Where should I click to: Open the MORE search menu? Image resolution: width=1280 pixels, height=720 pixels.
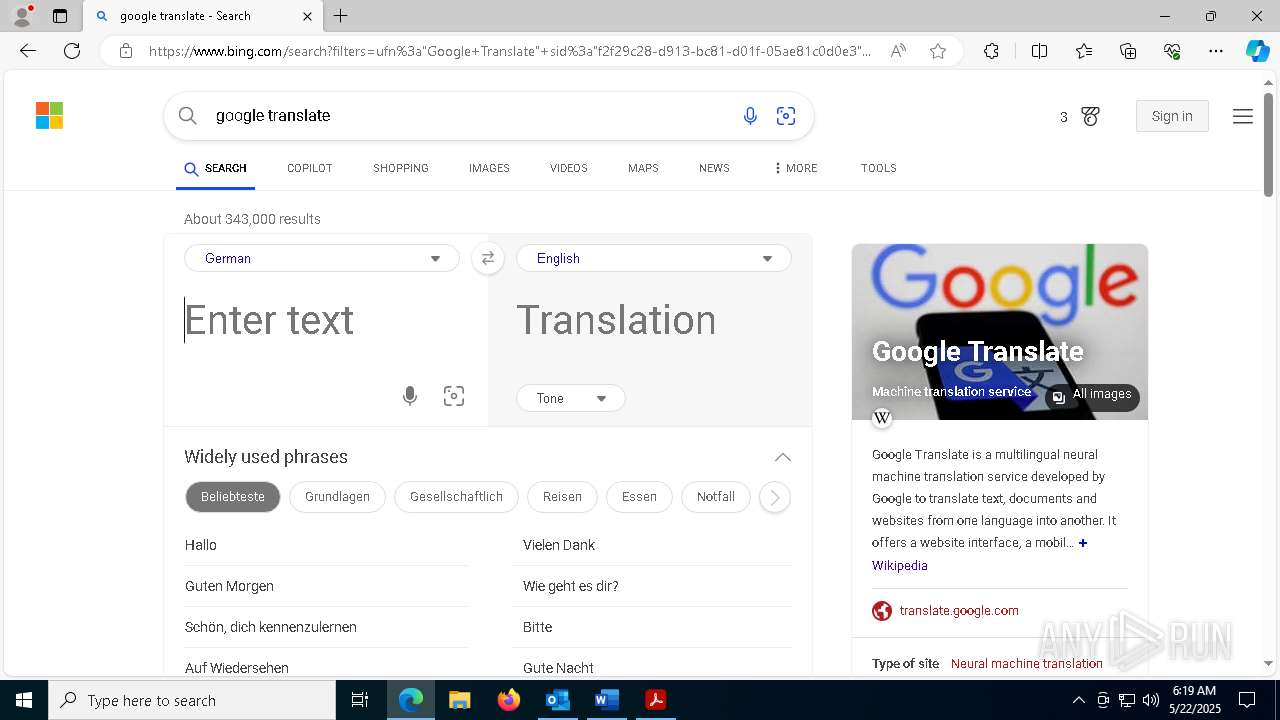pyautogui.click(x=796, y=168)
